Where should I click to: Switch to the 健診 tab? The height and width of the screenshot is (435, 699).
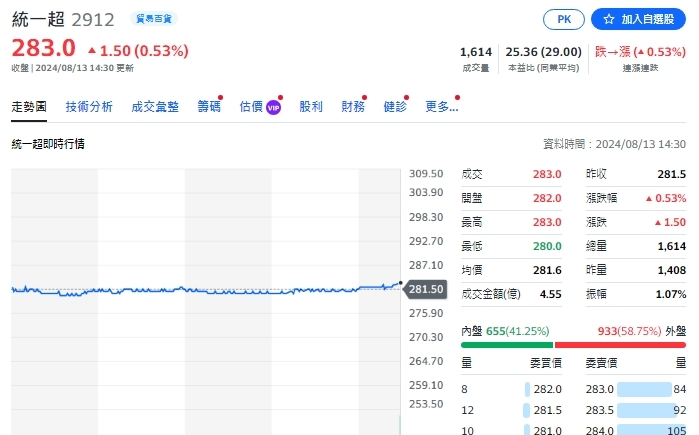(x=395, y=107)
